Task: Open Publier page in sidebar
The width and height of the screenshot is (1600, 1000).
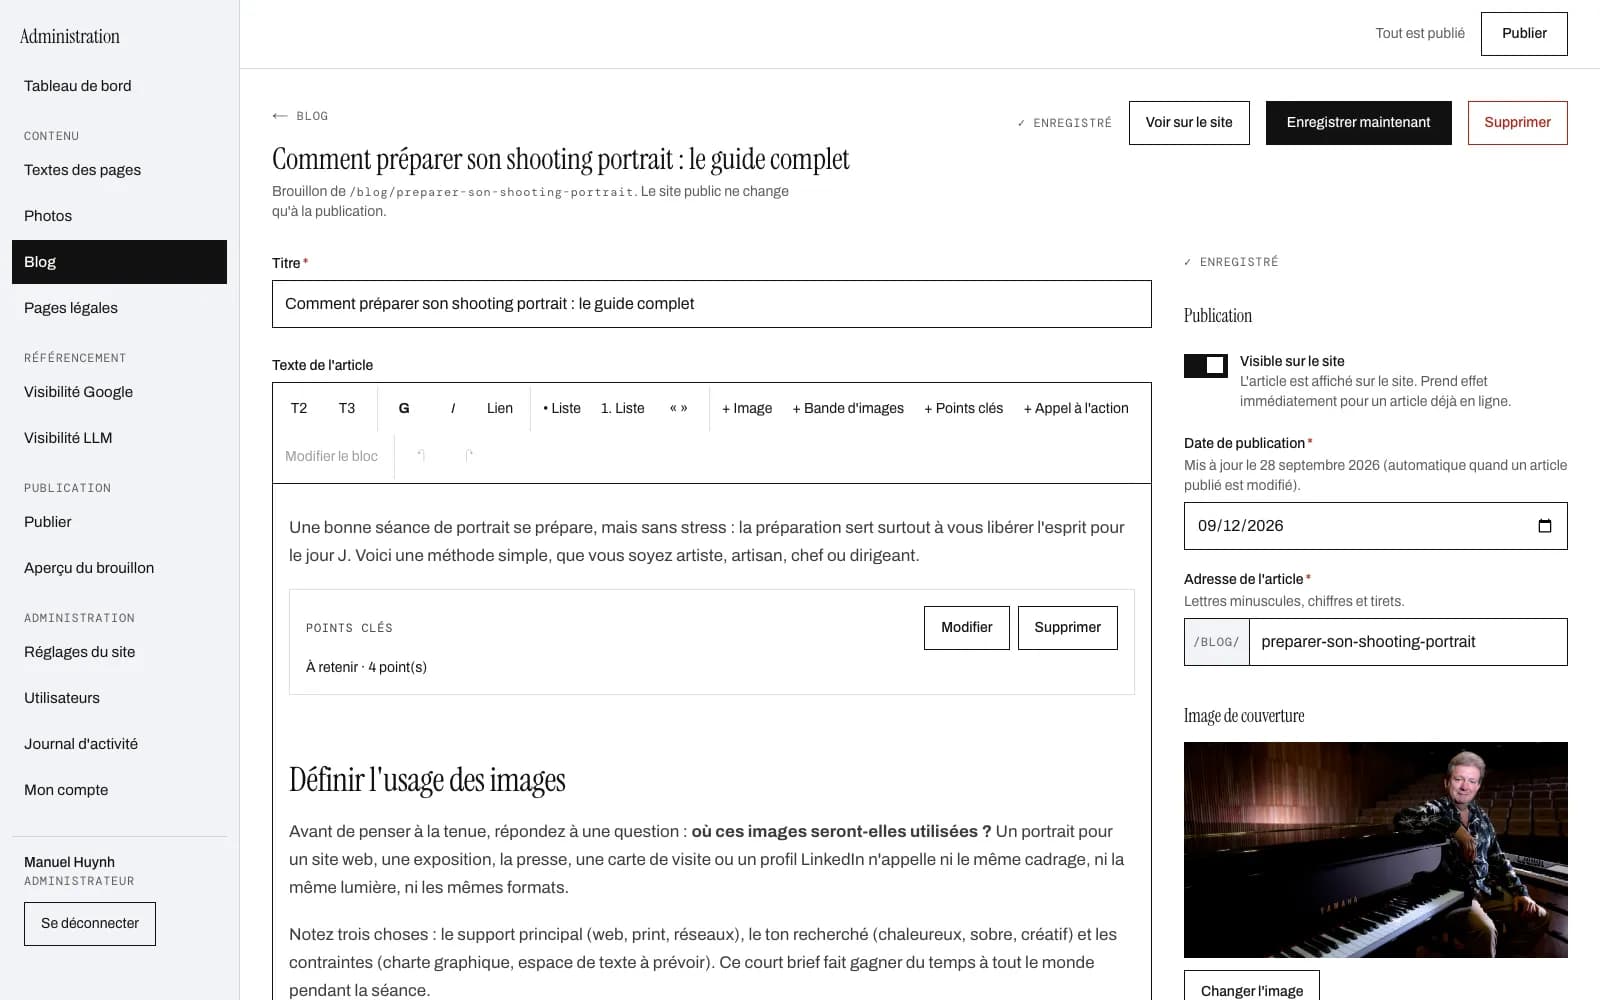Action: tap(119, 522)
